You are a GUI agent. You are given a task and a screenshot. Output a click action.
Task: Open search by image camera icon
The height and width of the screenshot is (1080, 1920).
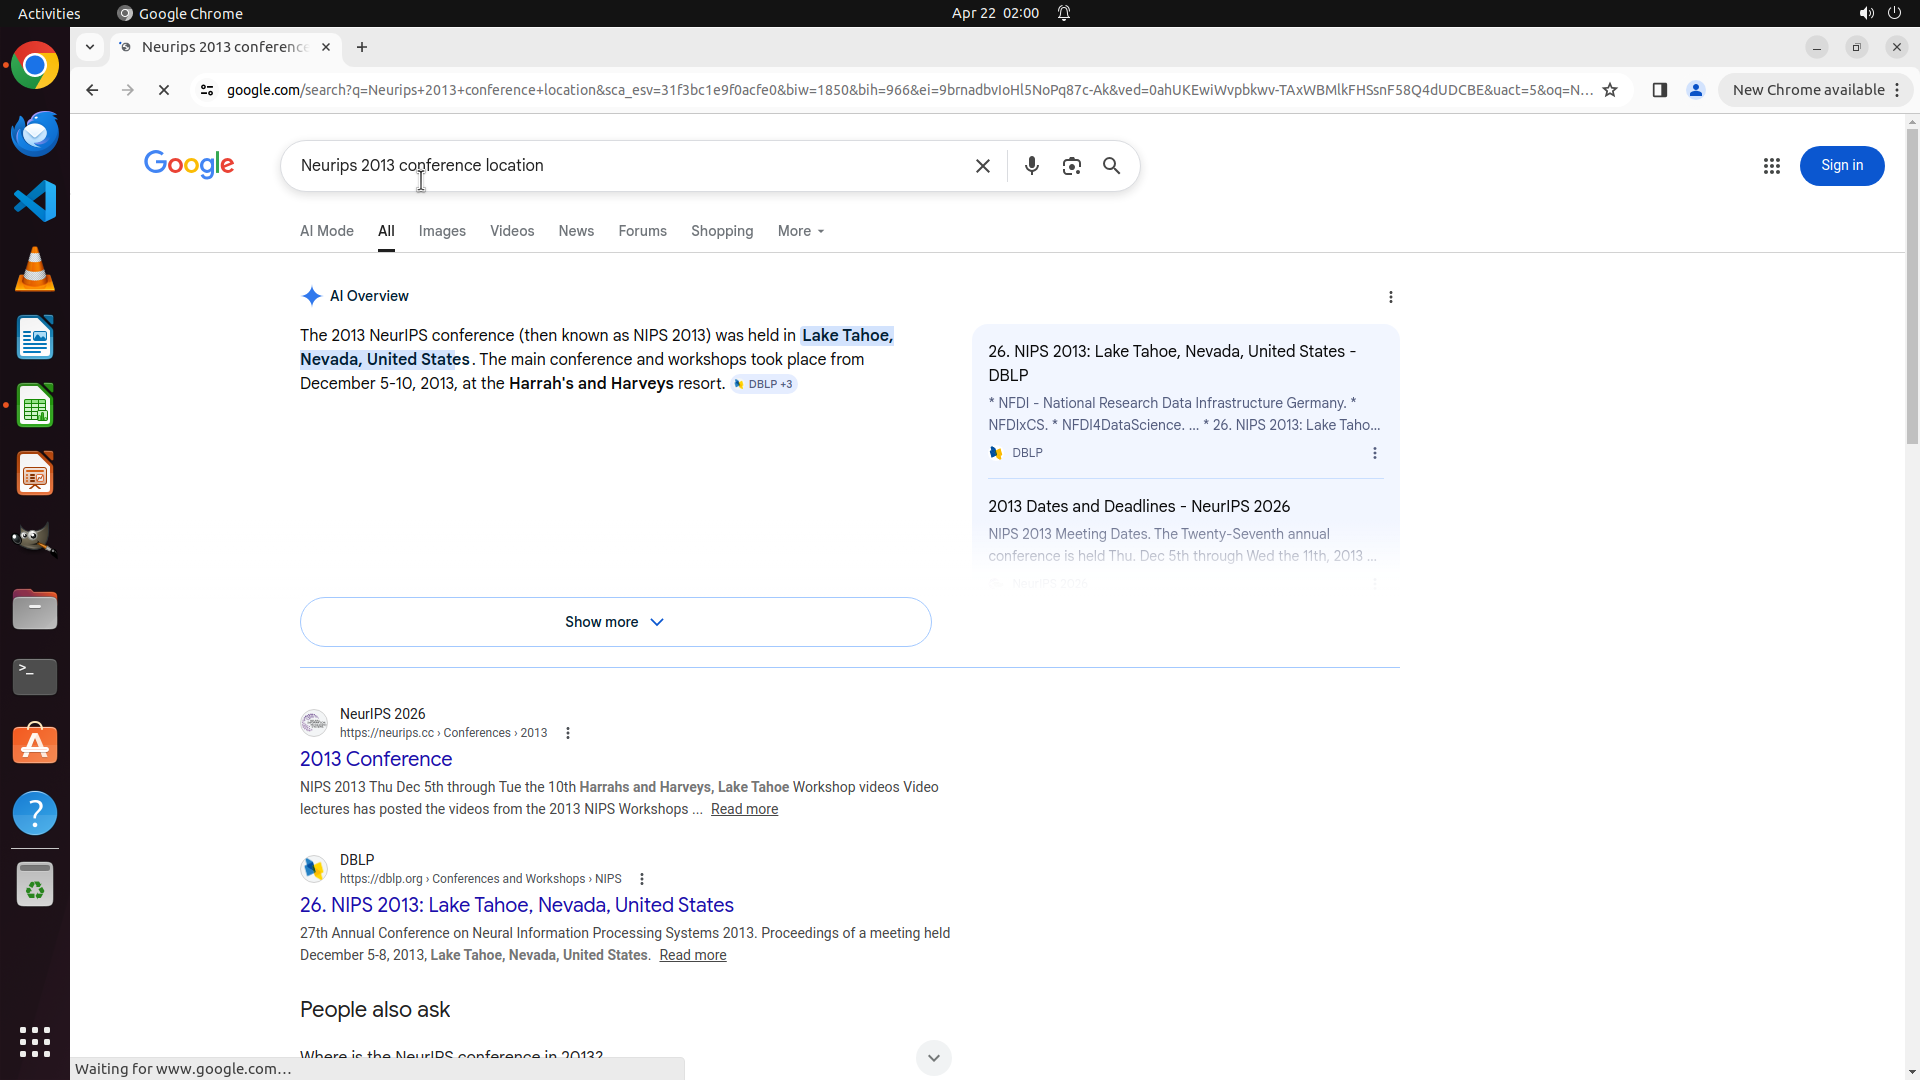coord(1071,166)
